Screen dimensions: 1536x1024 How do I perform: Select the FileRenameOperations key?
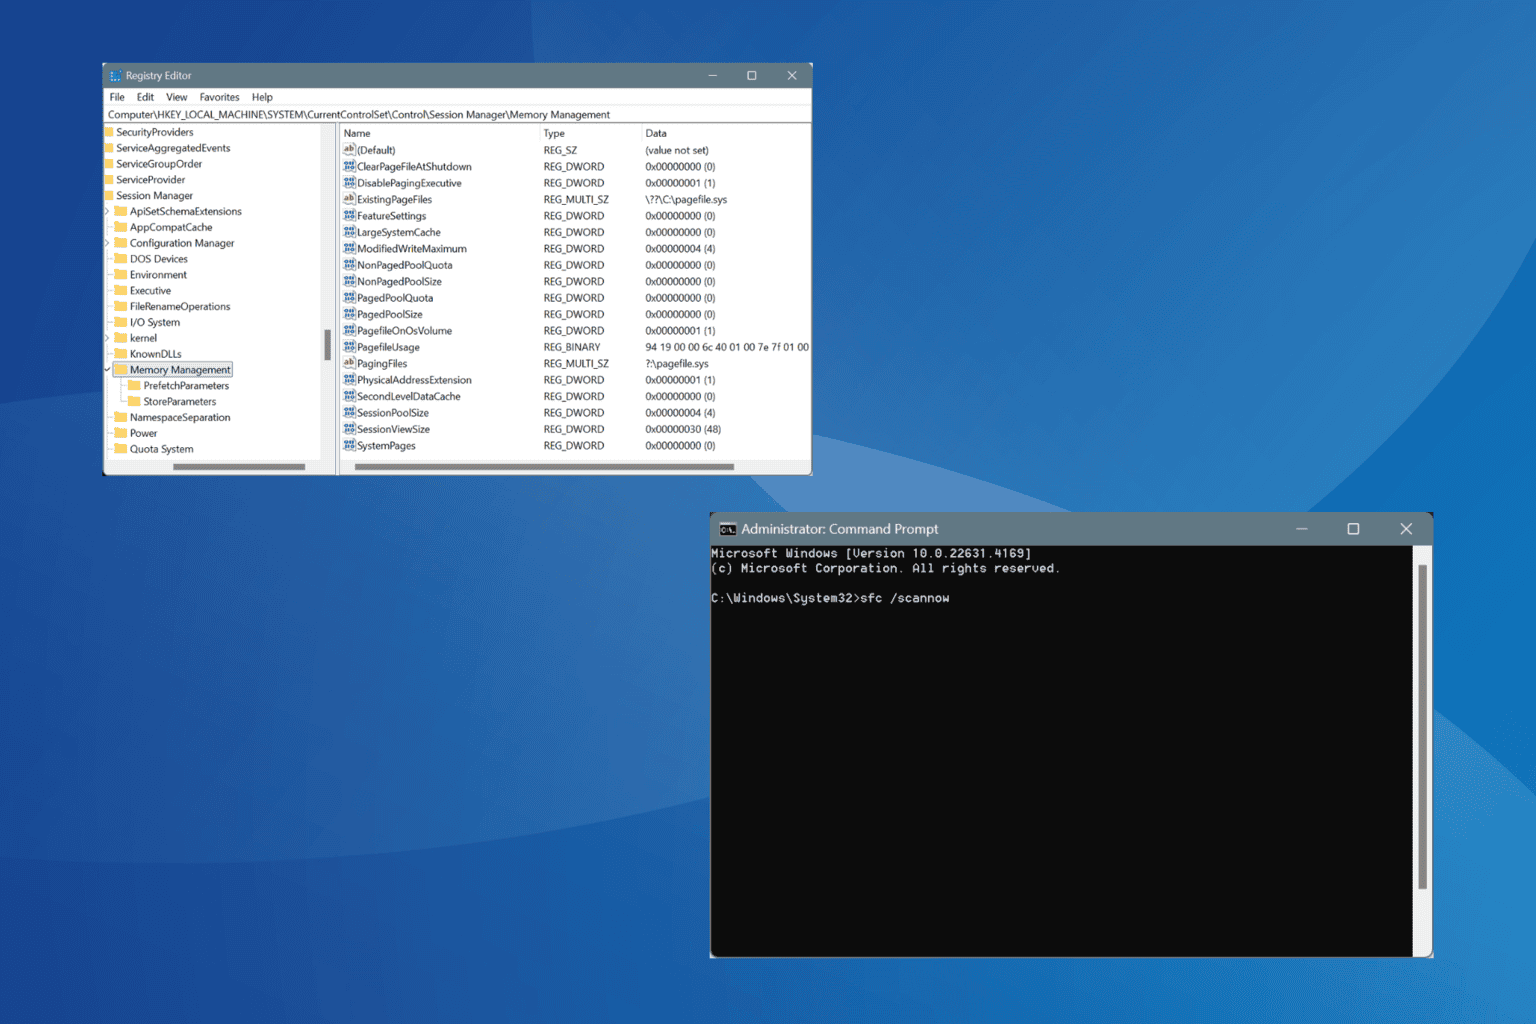tap(180, 307)
